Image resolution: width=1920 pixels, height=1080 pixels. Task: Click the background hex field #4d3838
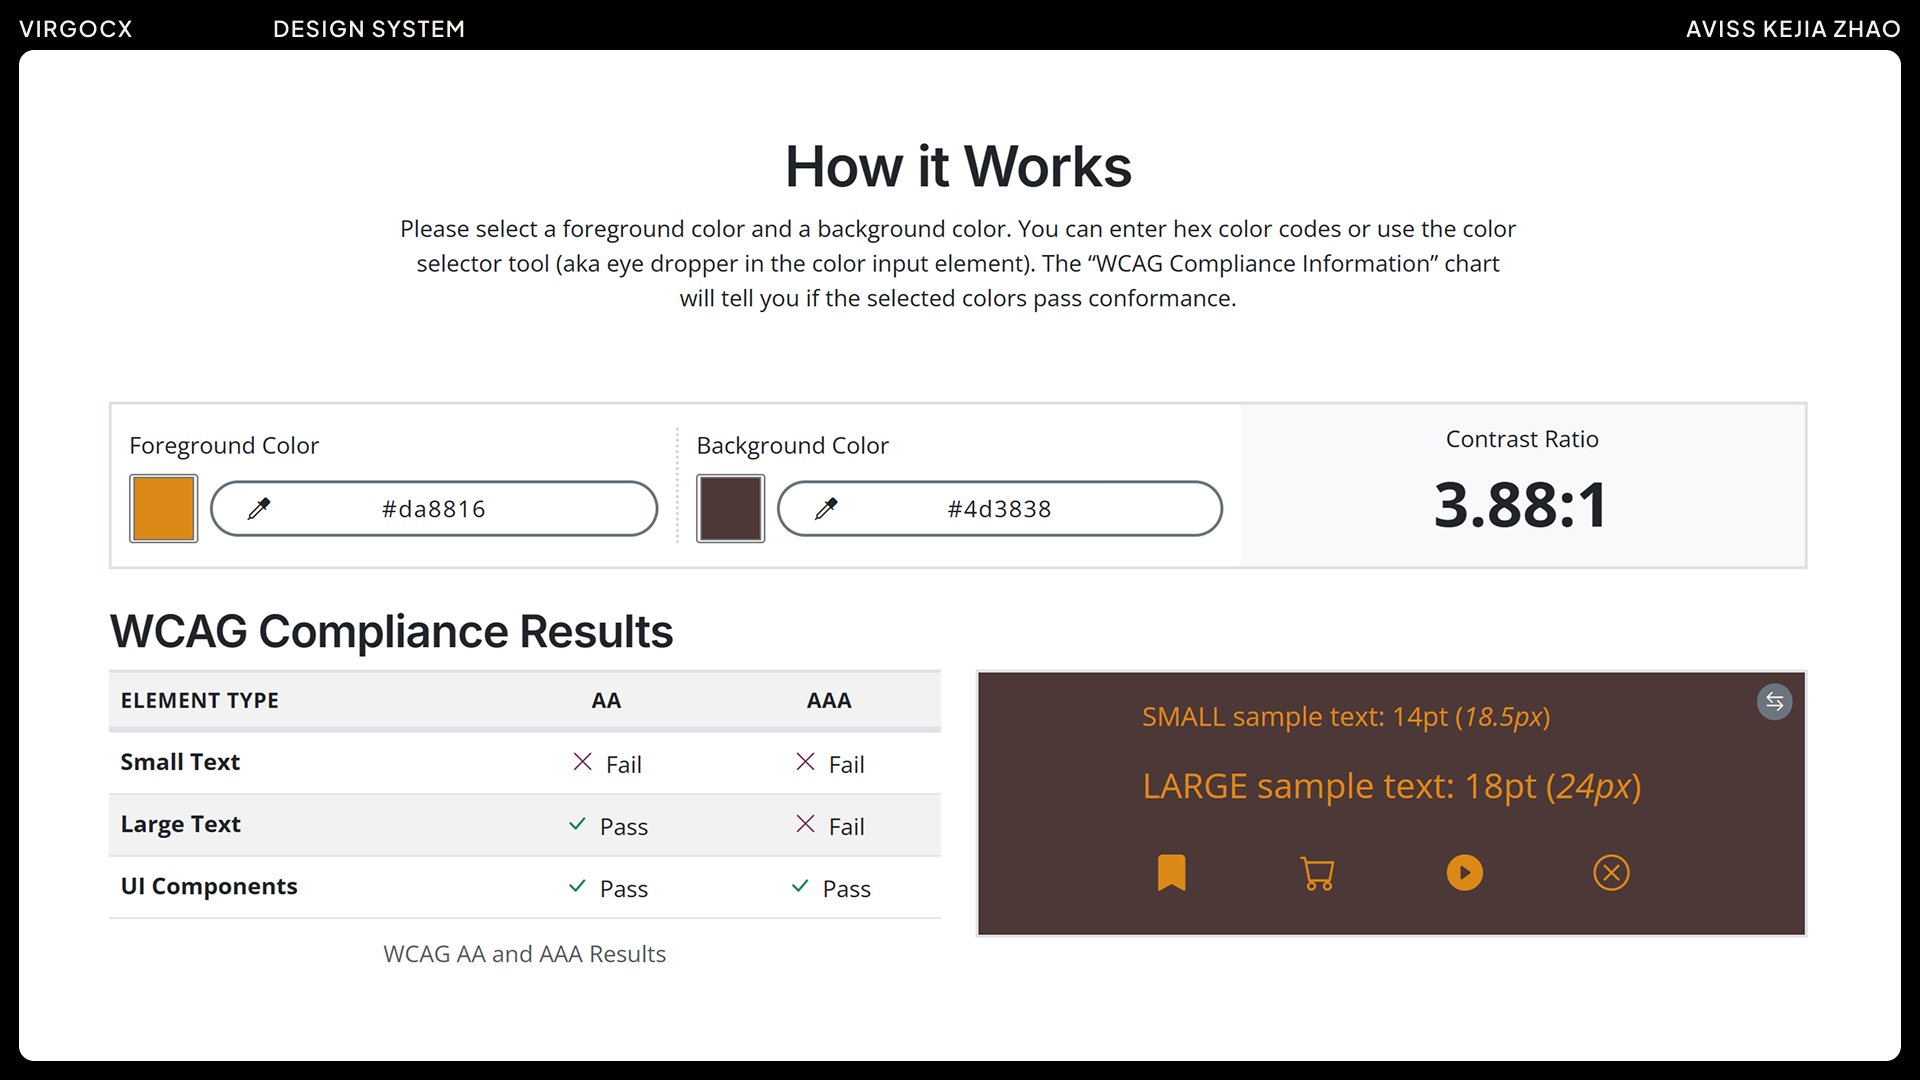(1000, 509)
